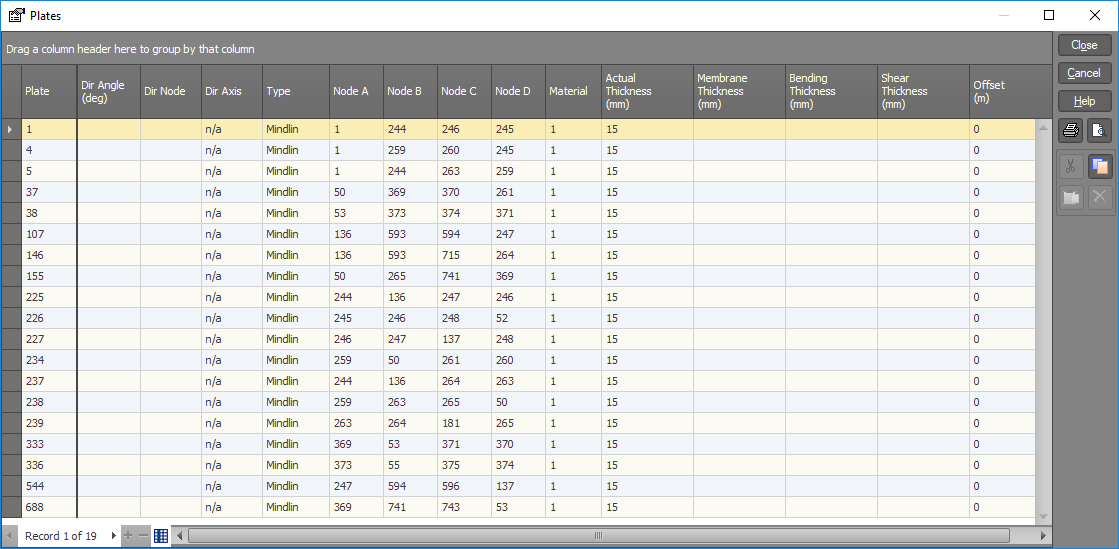Click the minus remove-record icon

(x=143, y=535)
